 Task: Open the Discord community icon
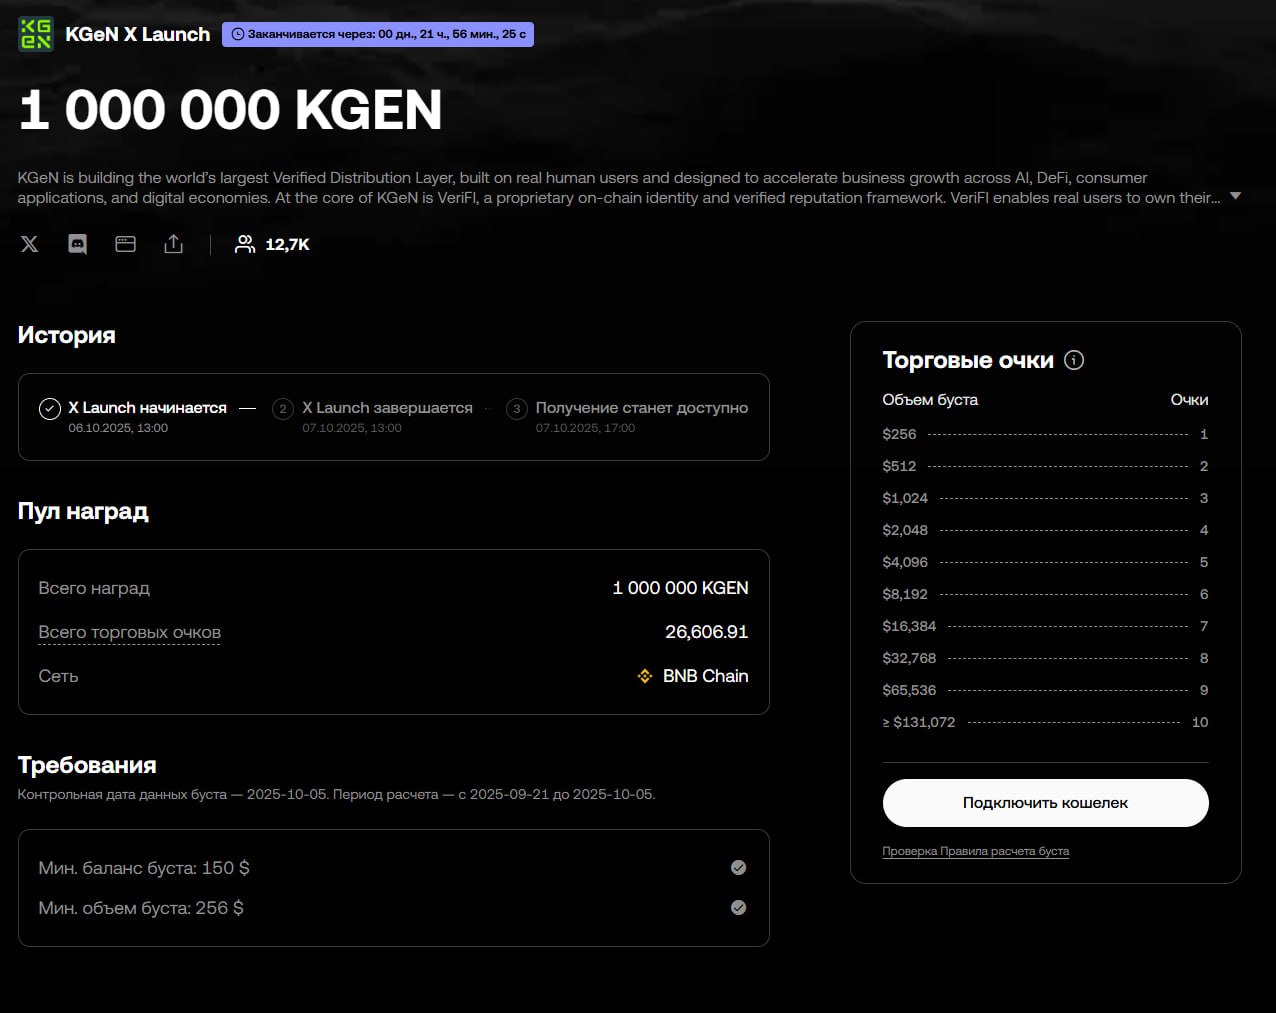(77, 244)
